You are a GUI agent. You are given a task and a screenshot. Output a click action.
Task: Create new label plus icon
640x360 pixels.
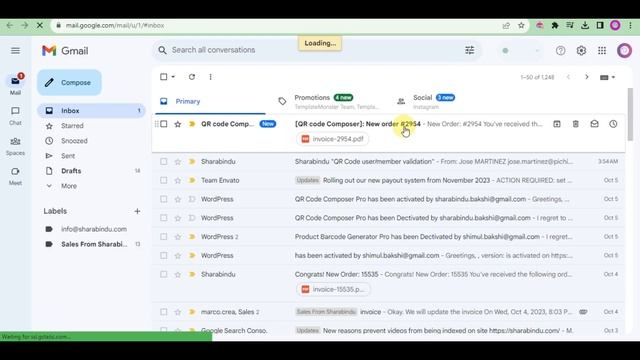click(x=137, y=211)
